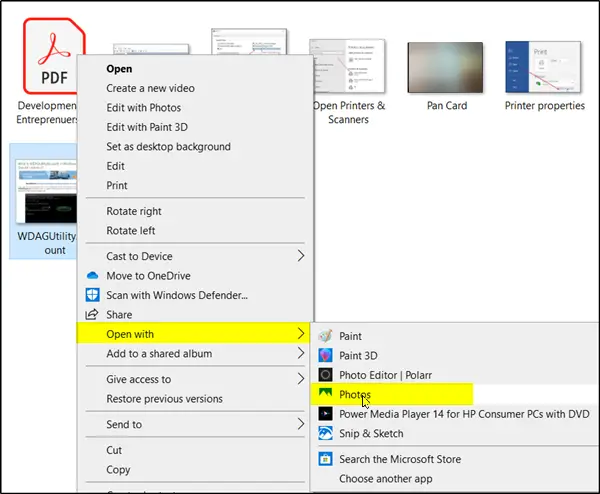The height and width of the screenshot is (494, 600).
Task: Click the Development Entrepreneurship file name
Action: tap(46, 112)
